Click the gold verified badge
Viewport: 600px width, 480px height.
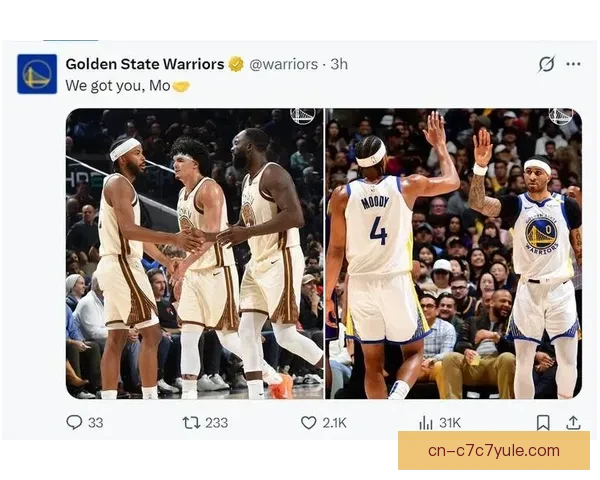point(236,64)
